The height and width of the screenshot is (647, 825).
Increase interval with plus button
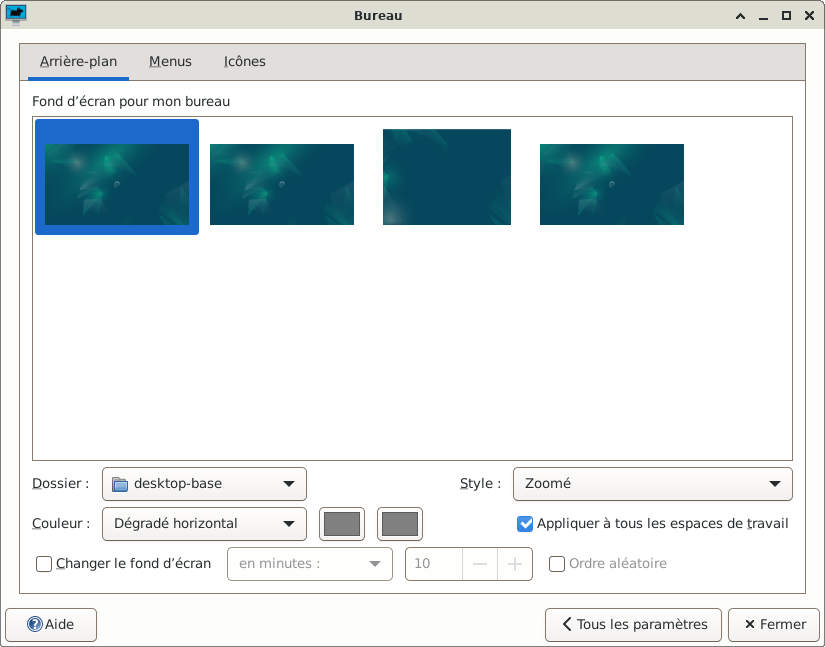(x=515, y=564)
